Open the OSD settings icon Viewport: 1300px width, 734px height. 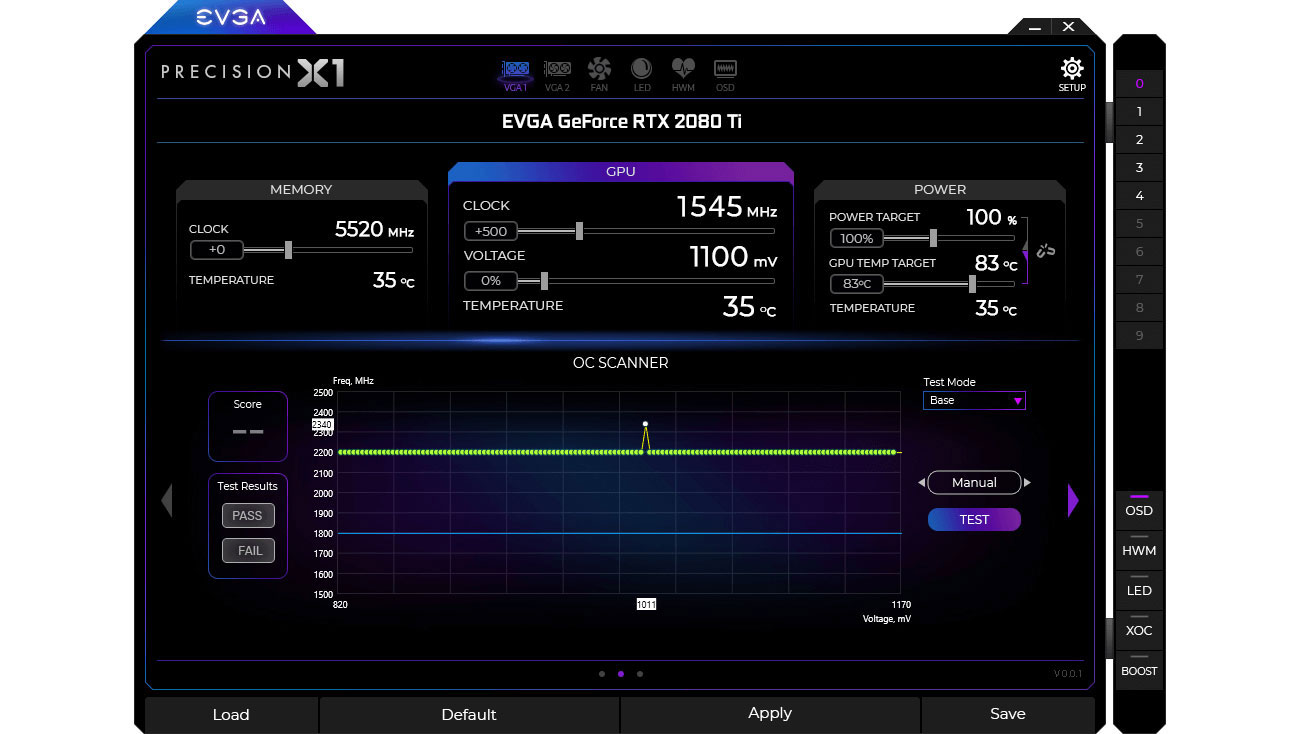(725, 74)
